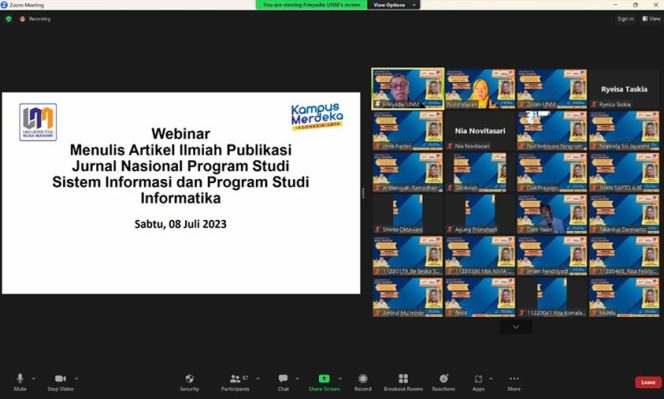
Task: Select Dwi Prayogo's video tile
Action: click(552, 172)
